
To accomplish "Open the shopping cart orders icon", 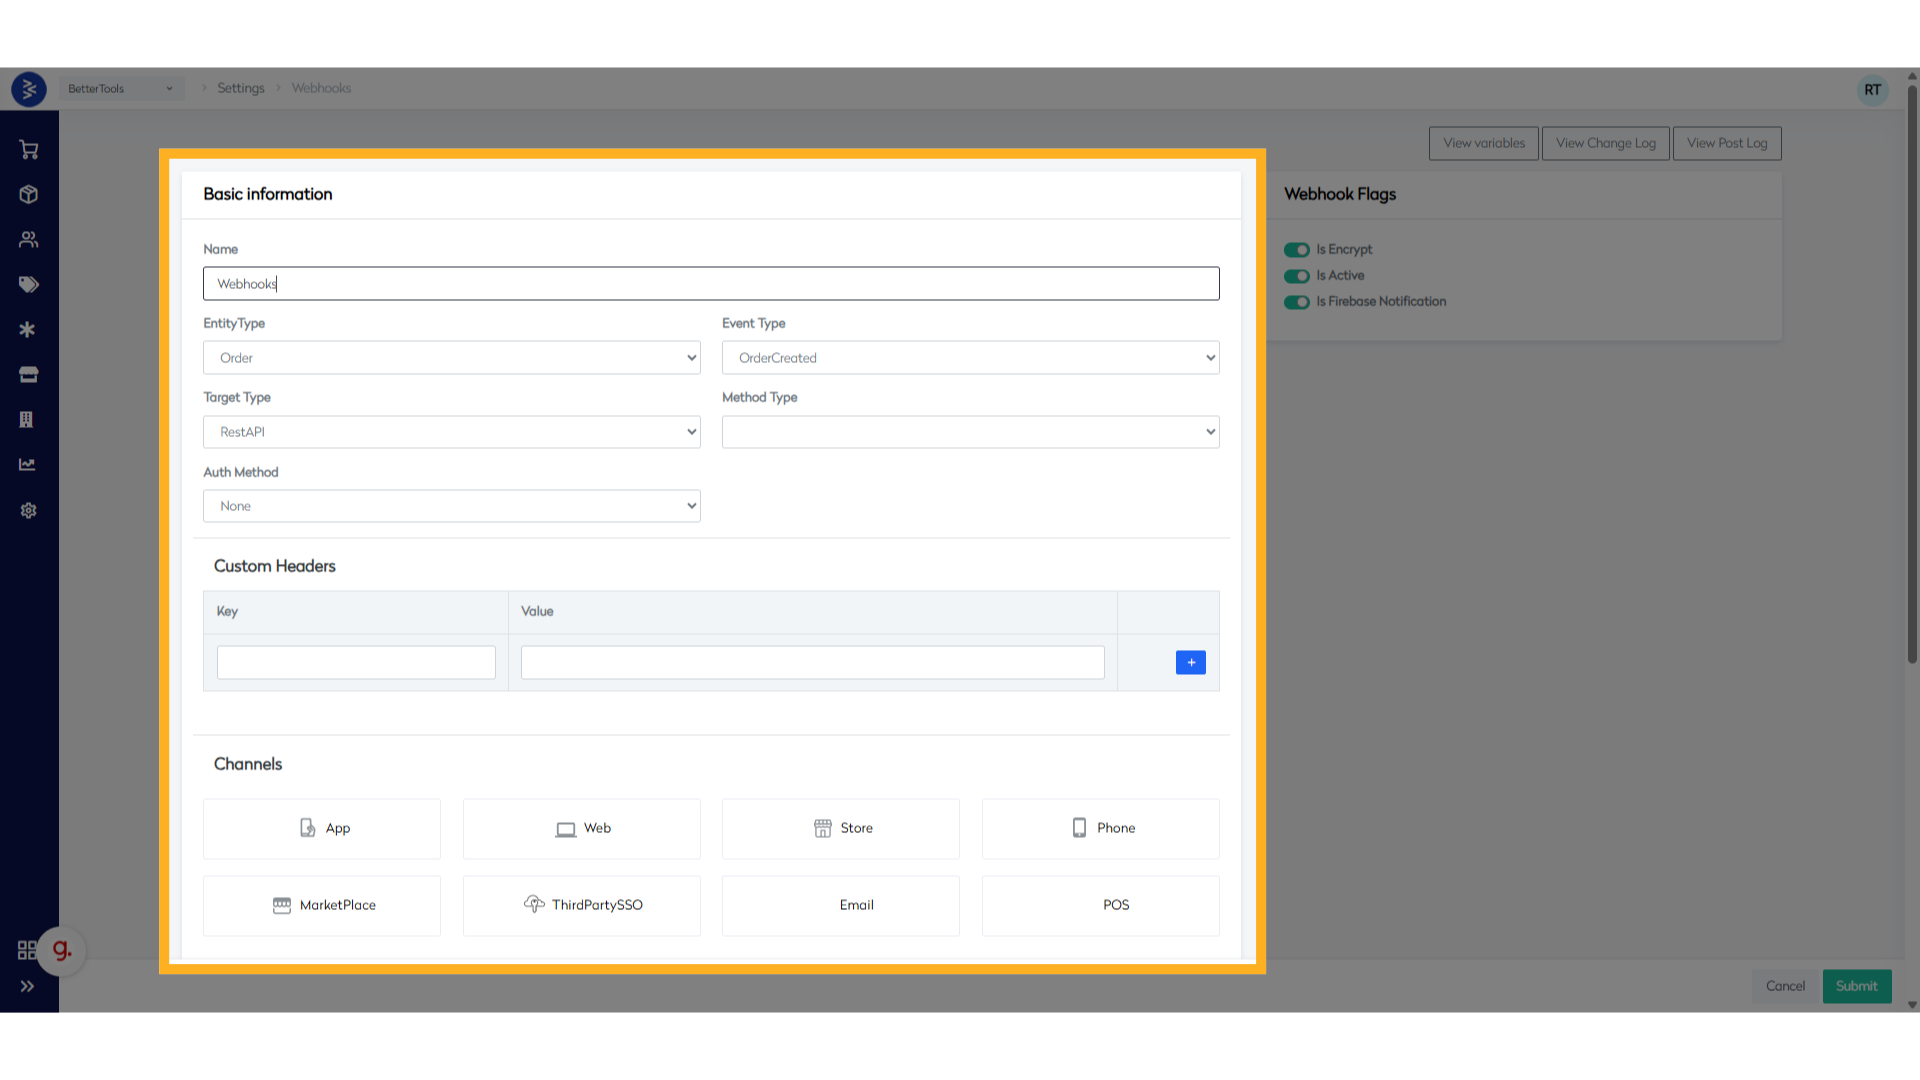I will (28, 149).
